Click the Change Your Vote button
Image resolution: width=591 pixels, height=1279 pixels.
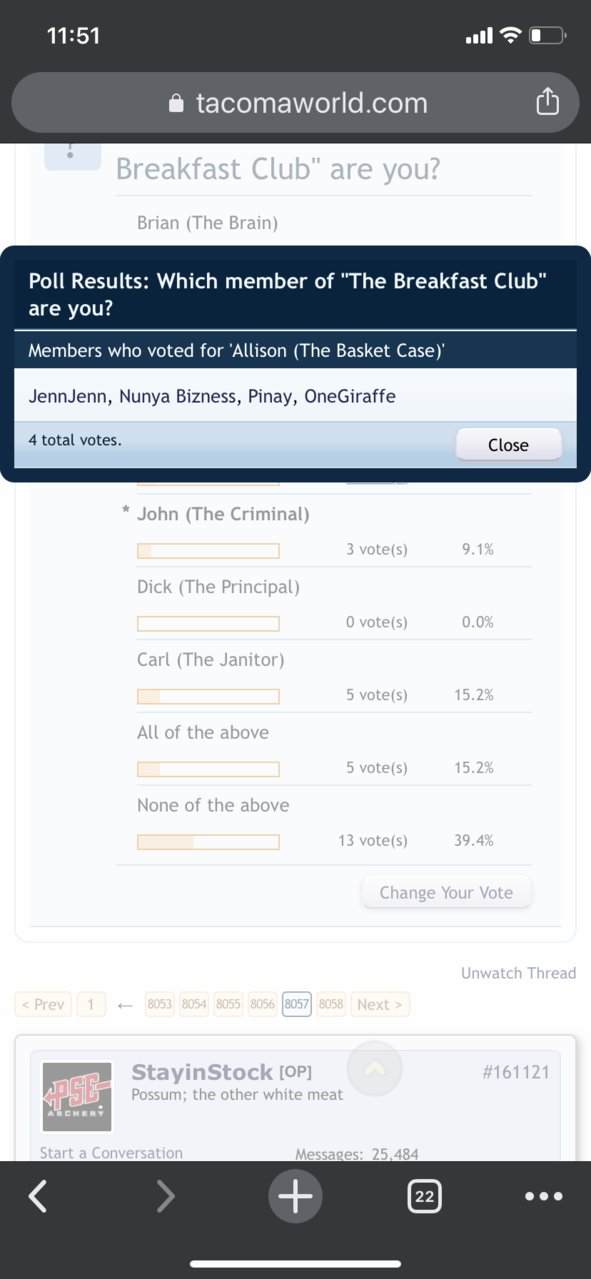446,893
